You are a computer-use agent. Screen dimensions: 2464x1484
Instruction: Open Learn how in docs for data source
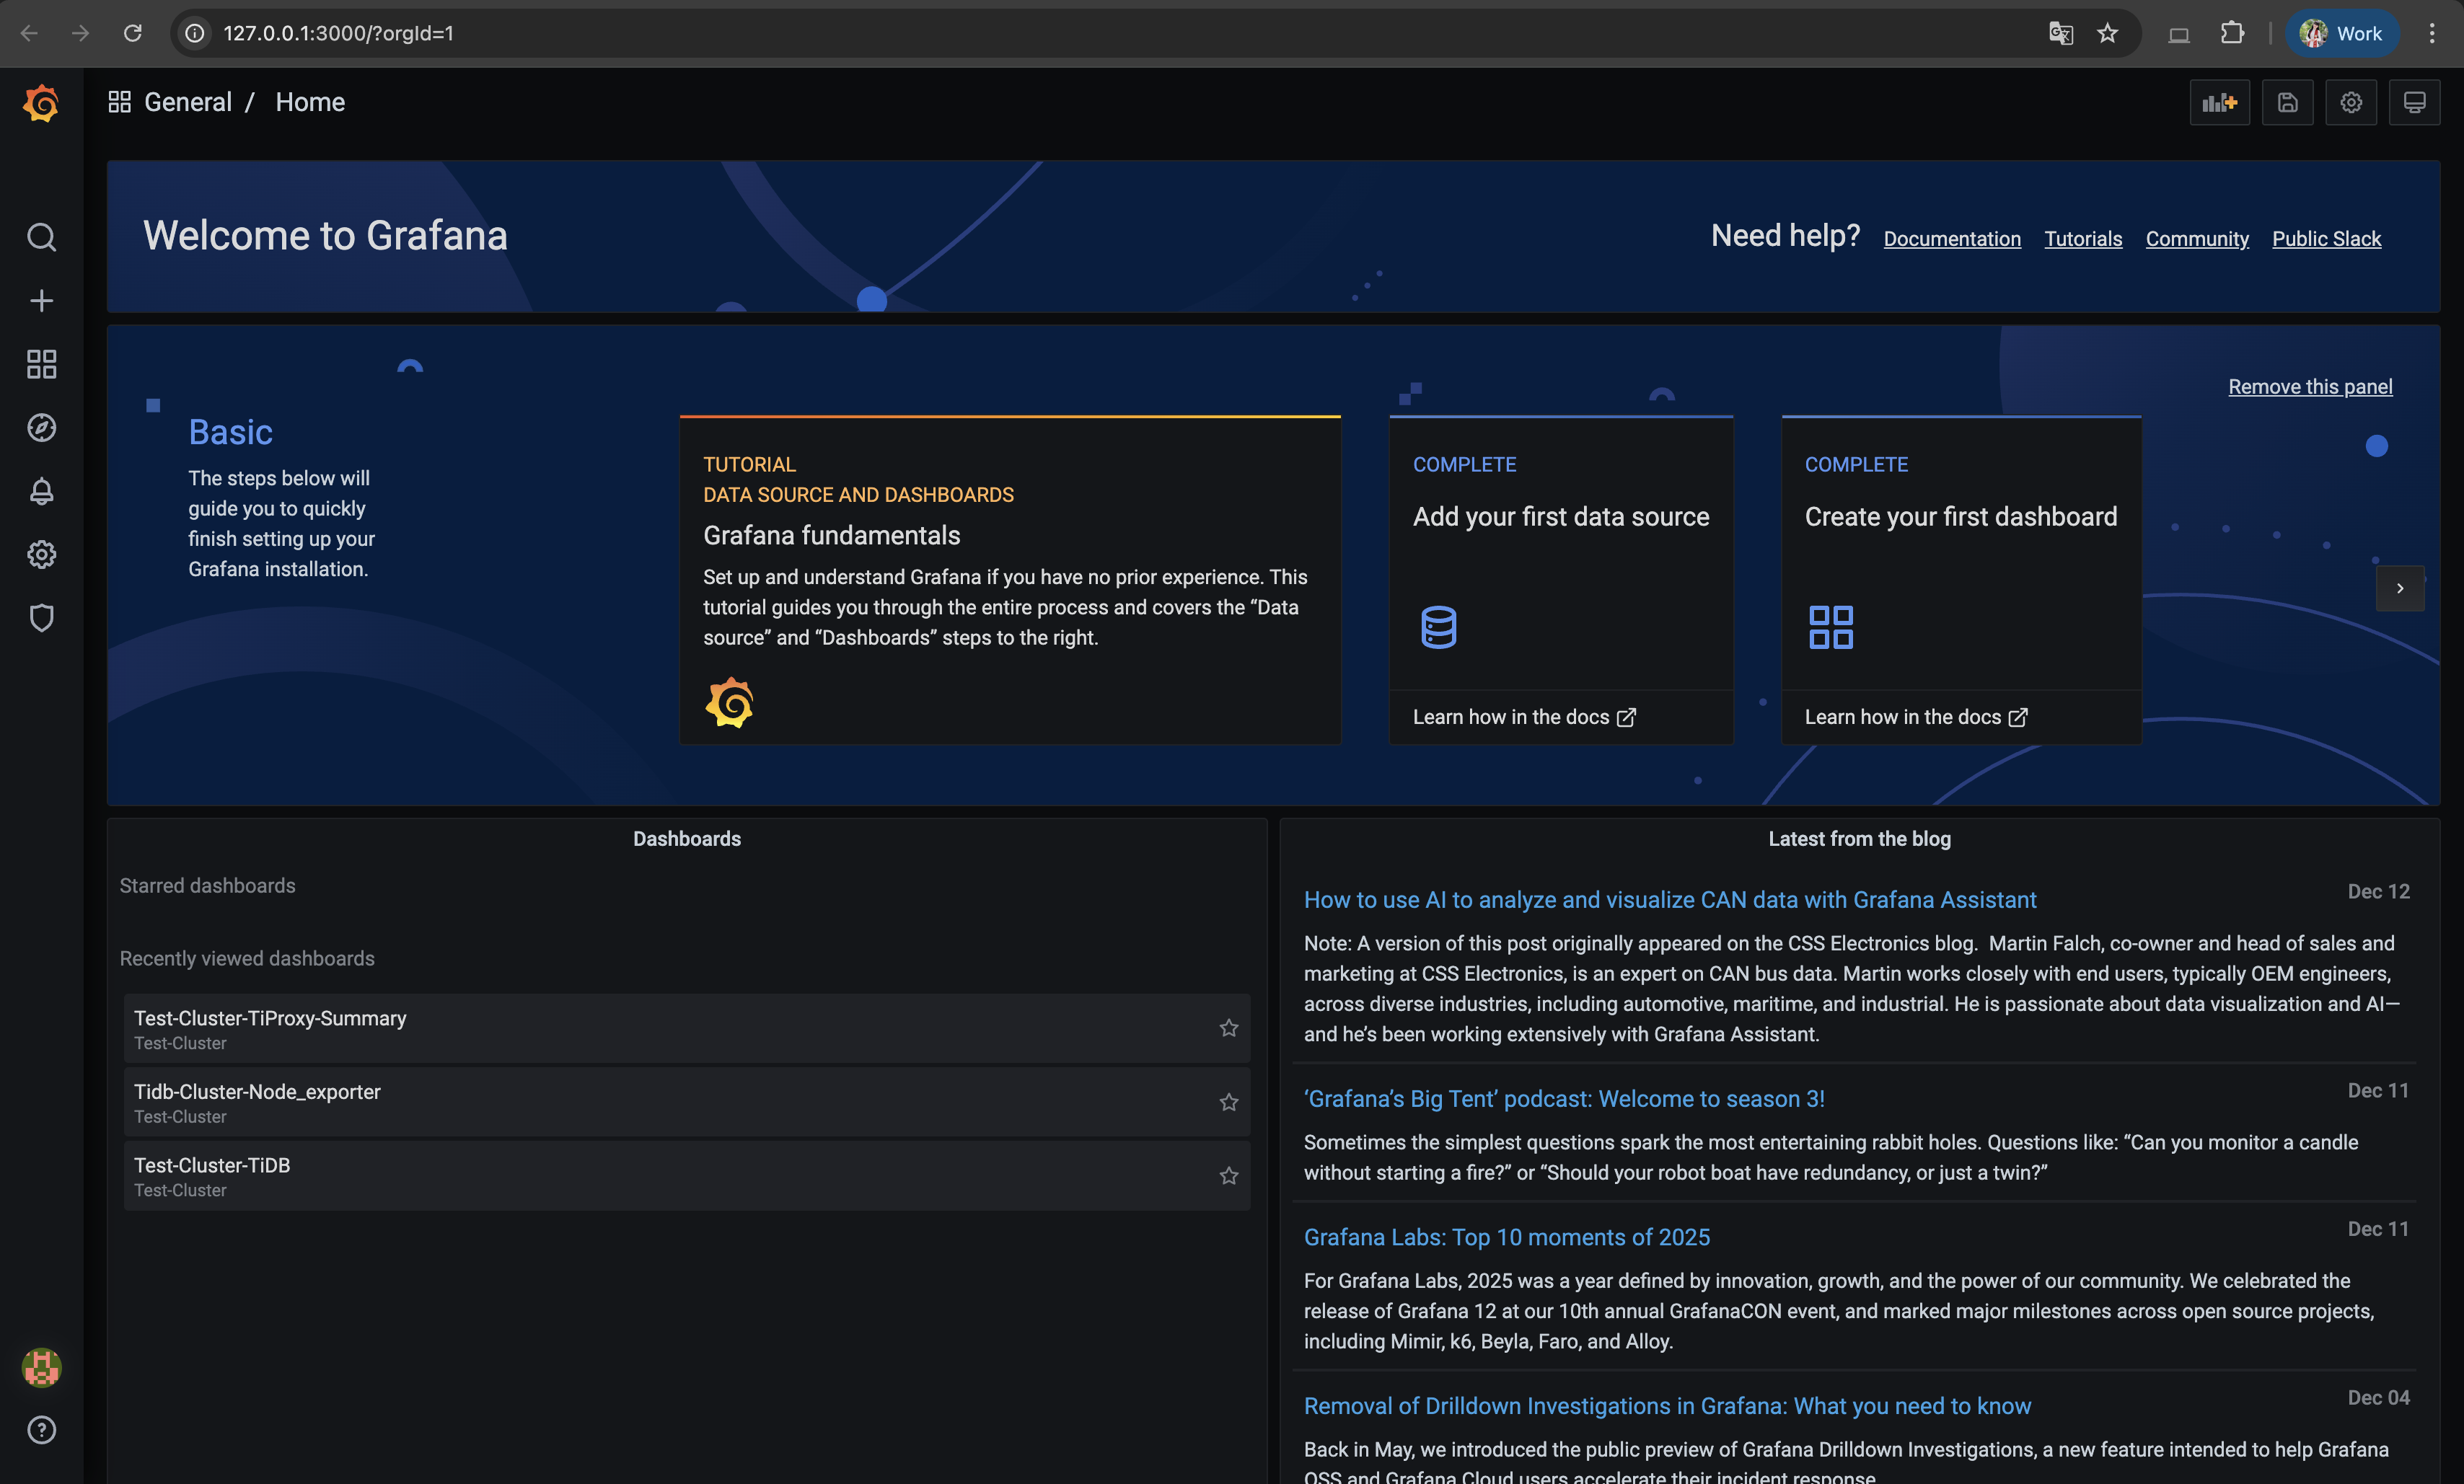pos(1524,717)
